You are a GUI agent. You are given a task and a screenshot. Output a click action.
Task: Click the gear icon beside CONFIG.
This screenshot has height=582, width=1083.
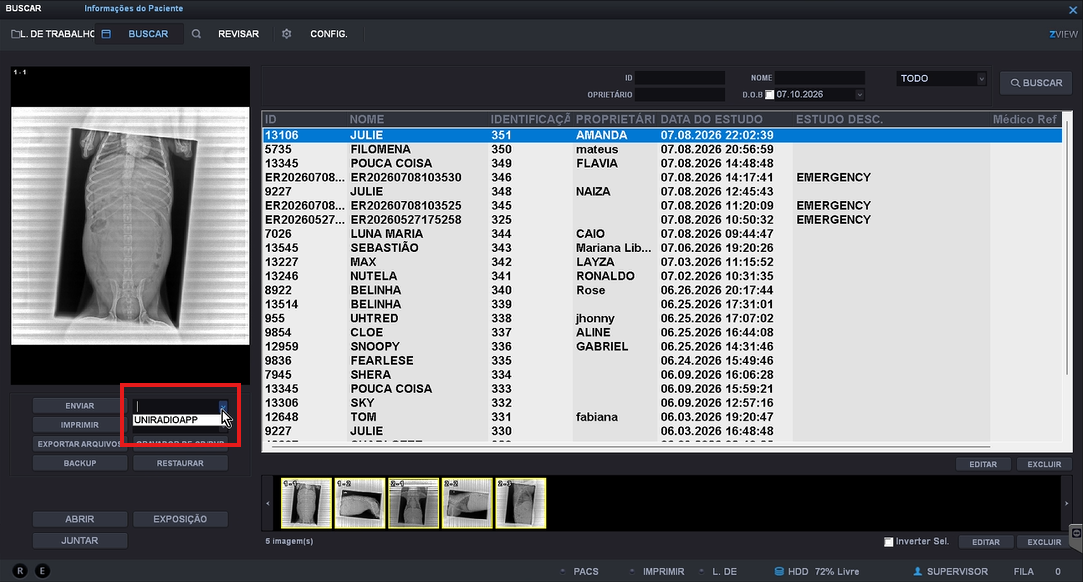coord(287,34)
